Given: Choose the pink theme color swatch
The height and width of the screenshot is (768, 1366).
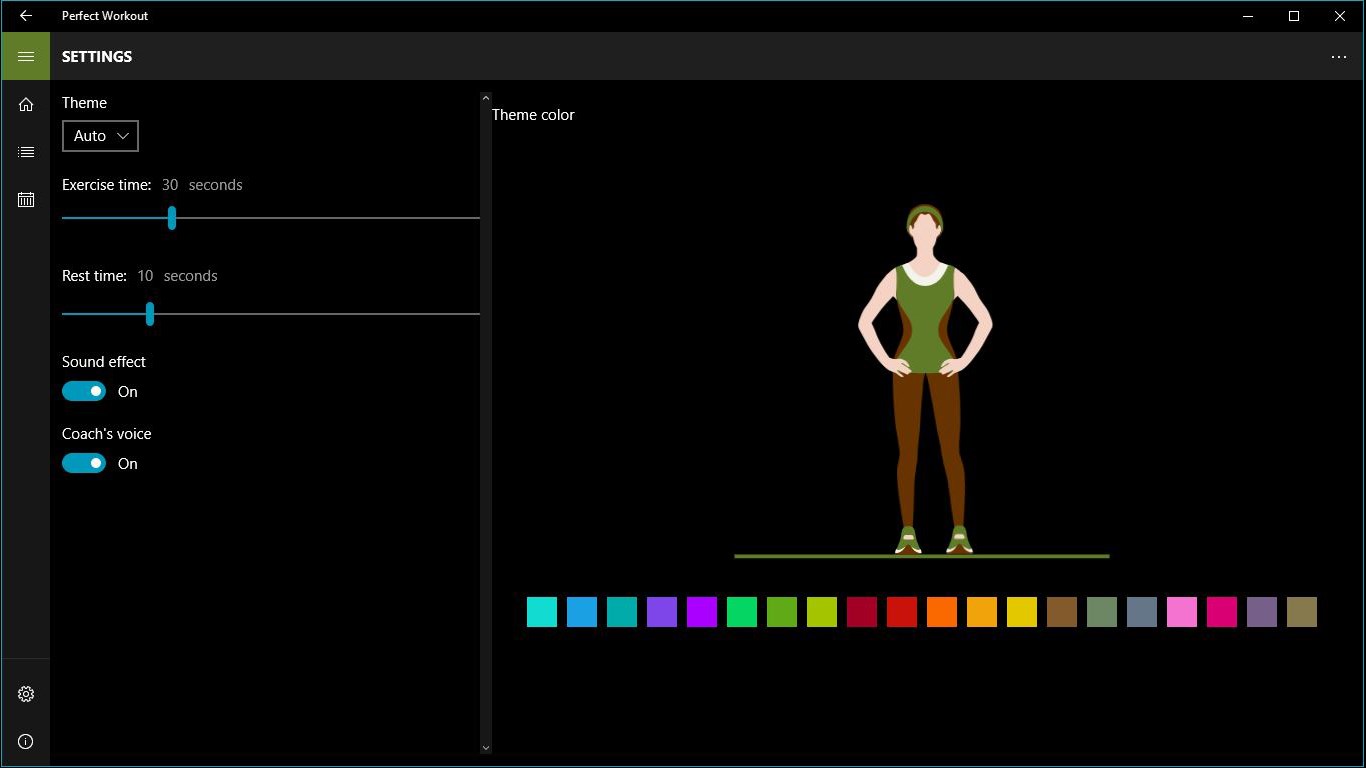Looking at the screenshot, I should click(x=1182, y=612).
